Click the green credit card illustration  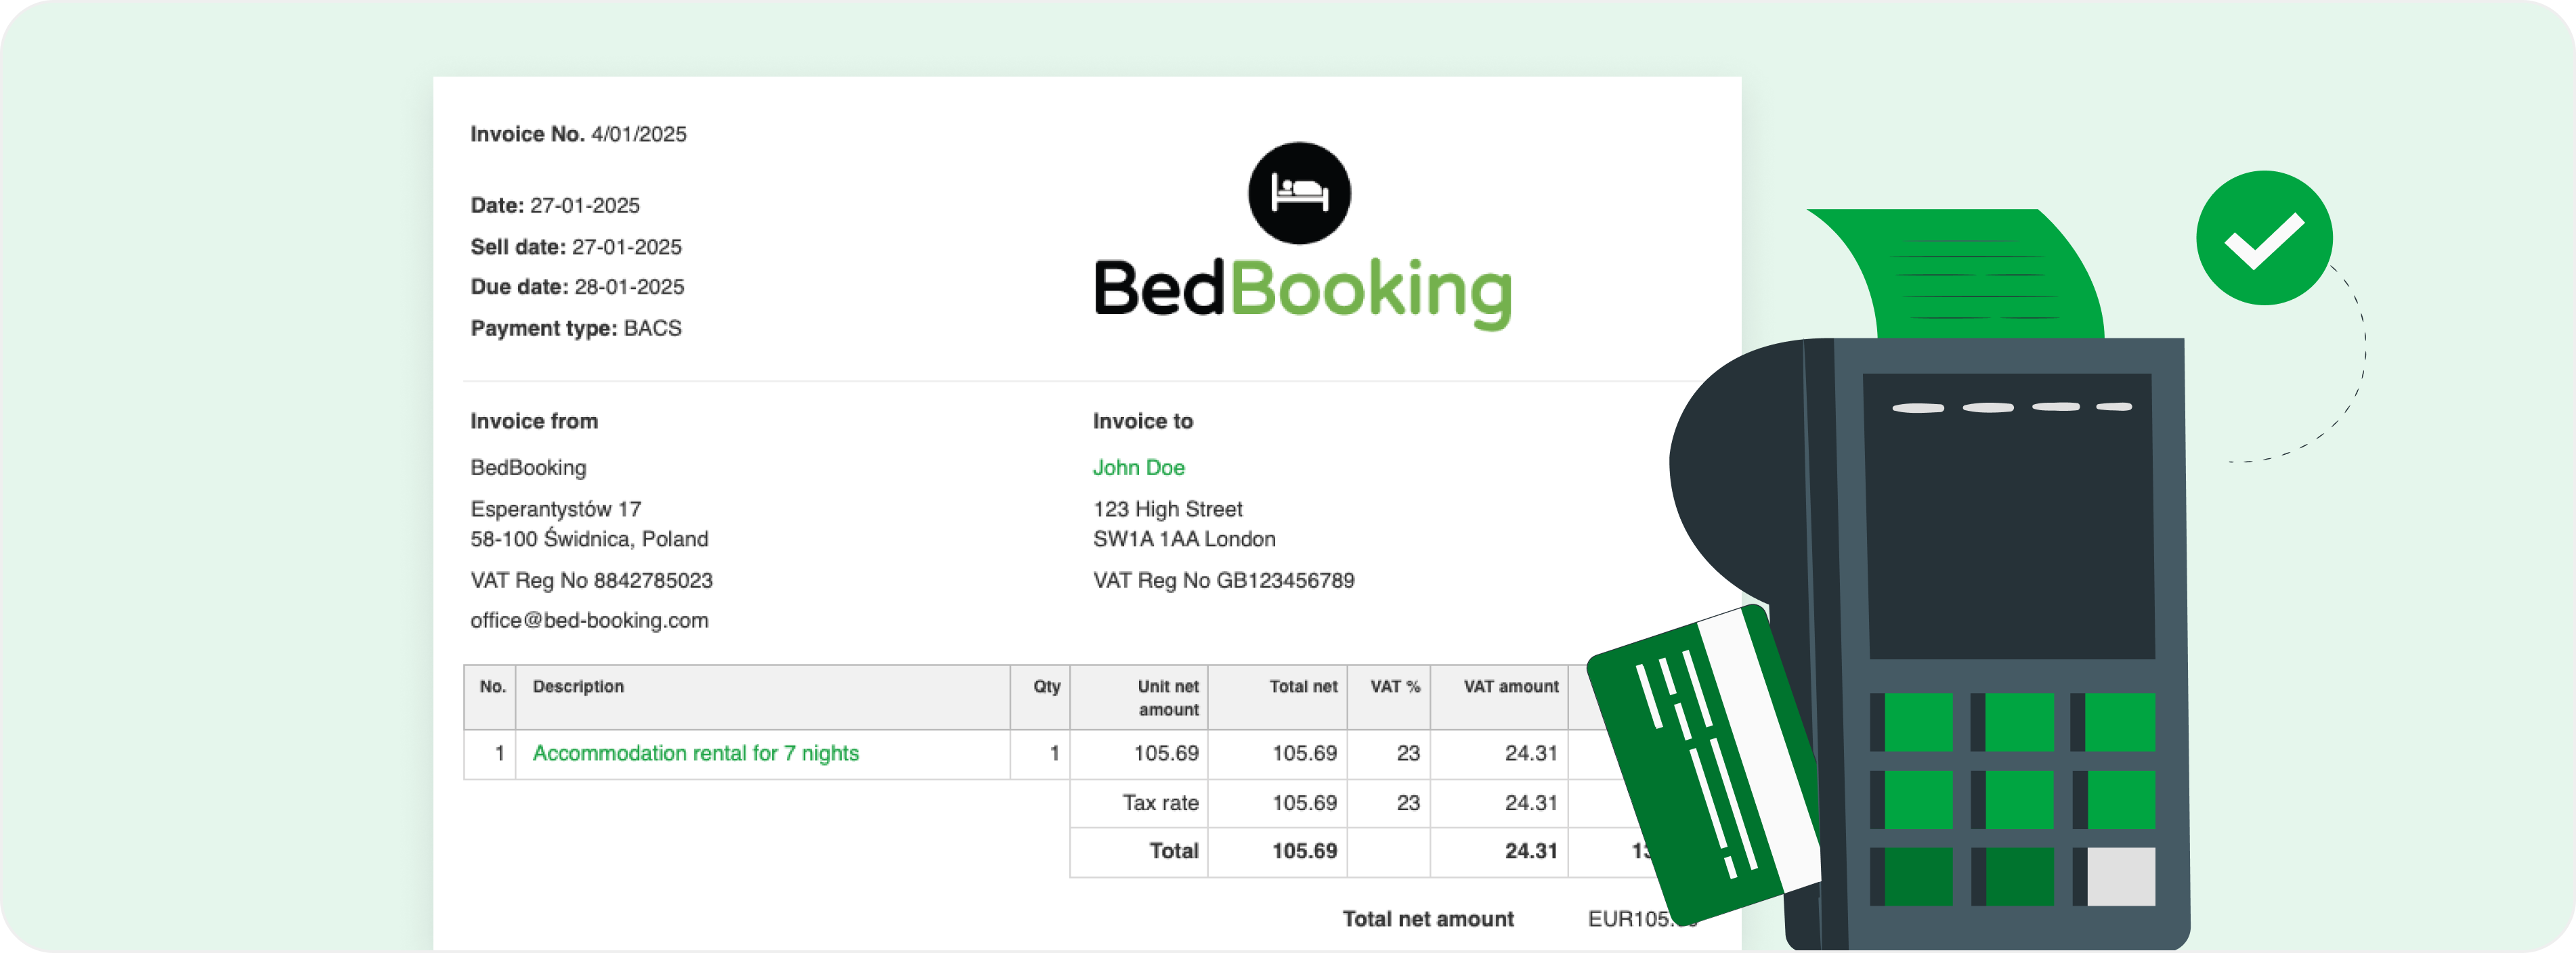point(1705,765)
